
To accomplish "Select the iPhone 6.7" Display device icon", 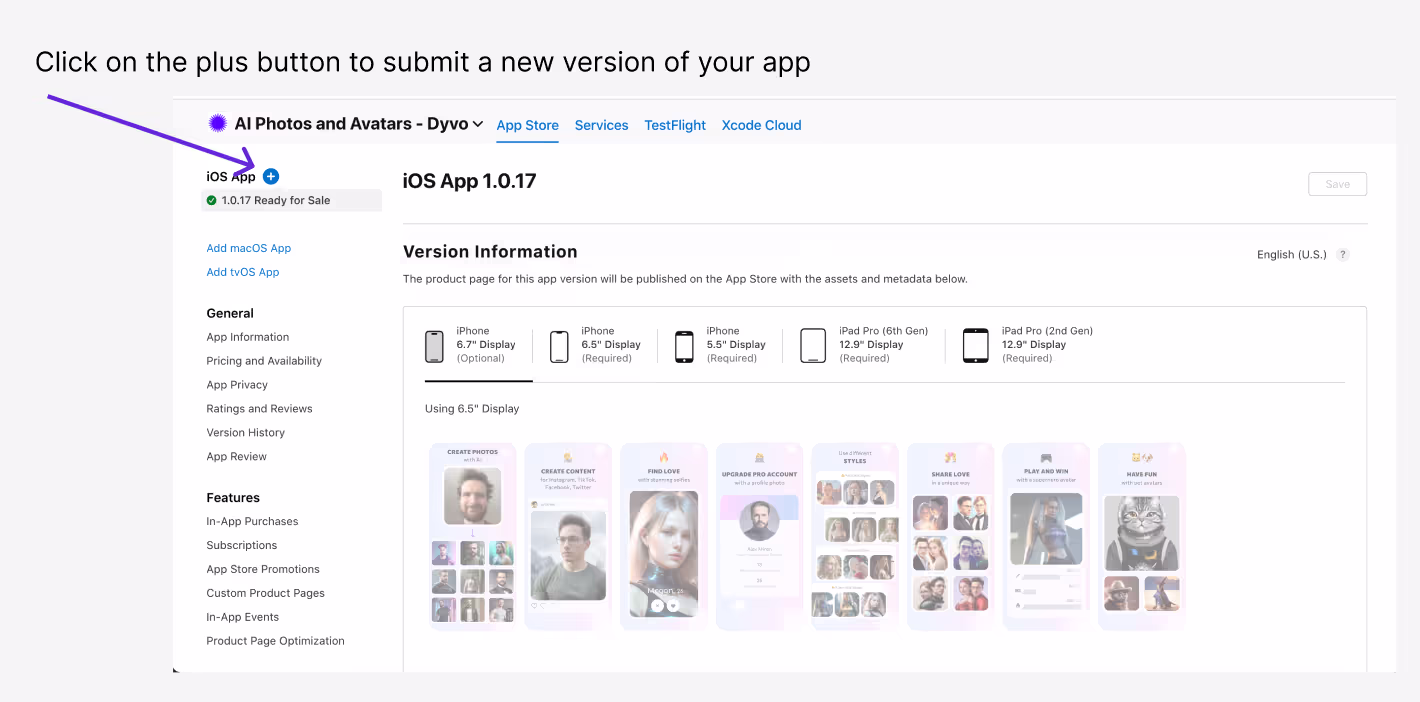I will click(x=434, y=346).
